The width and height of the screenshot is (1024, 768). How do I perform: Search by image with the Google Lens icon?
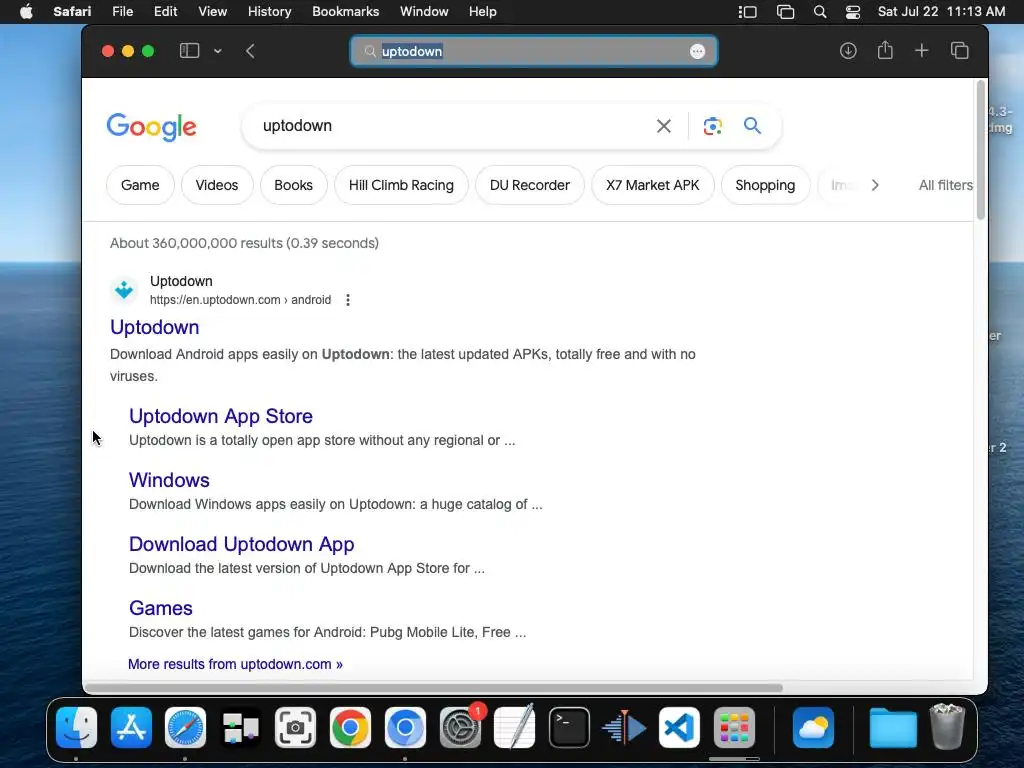click(712, 126)
